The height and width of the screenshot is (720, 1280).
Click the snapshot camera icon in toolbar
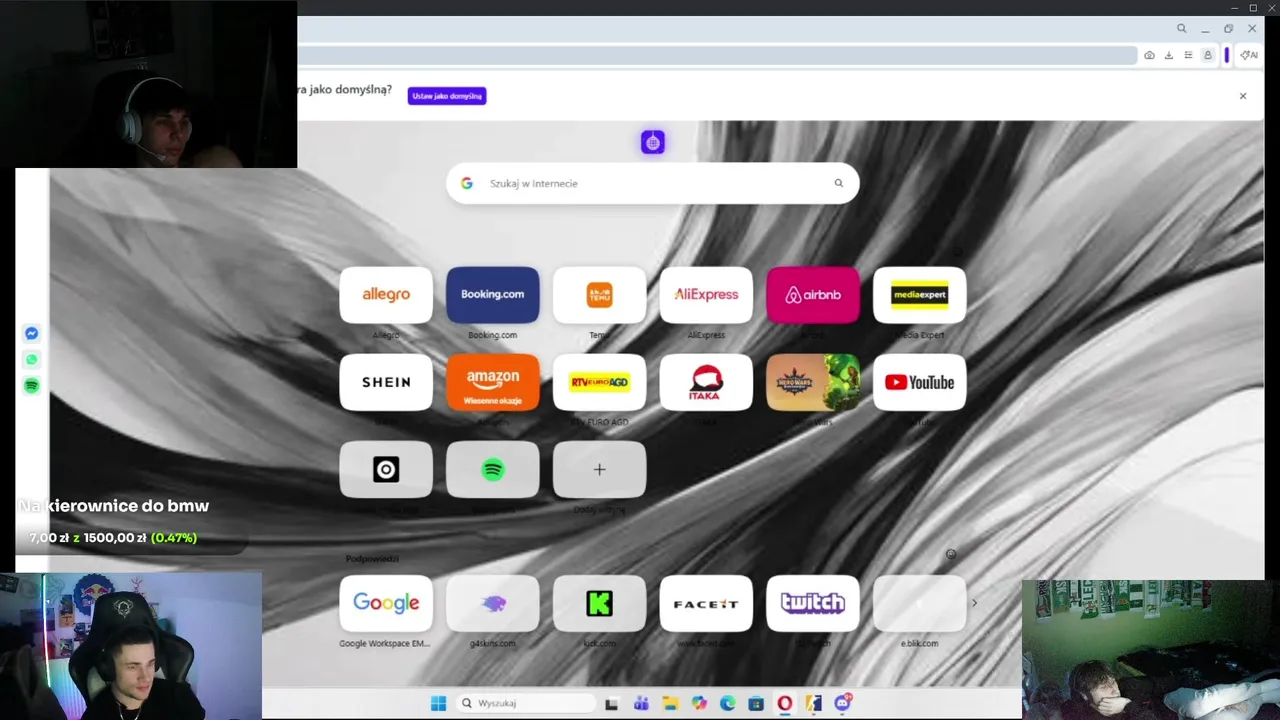pyautogui.click(x=1149, y=55)
